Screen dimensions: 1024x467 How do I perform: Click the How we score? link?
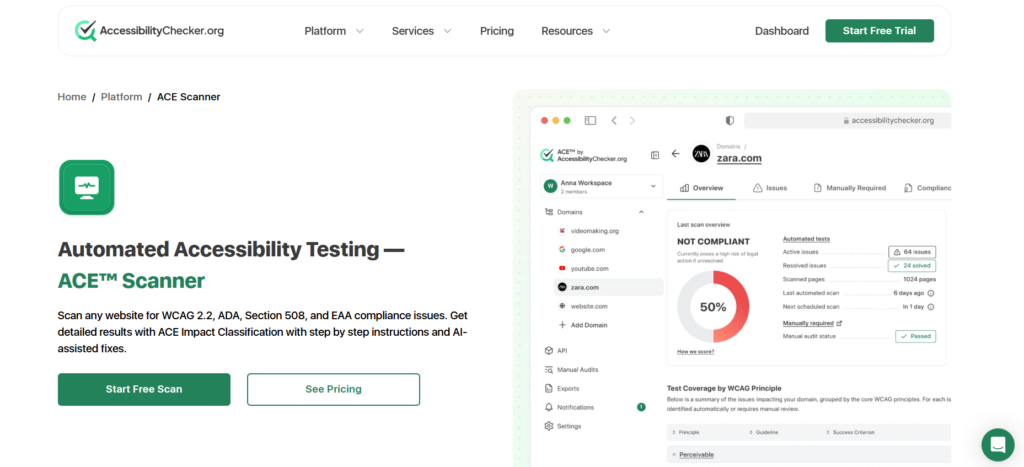[x=696, y=351]
